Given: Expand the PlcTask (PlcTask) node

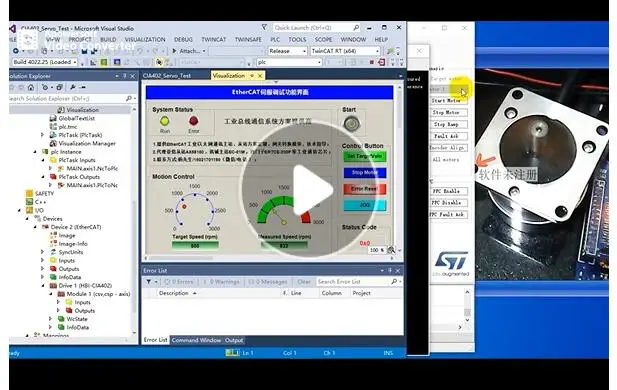Looking at the screenshot, I should click(x=42, y=135).
